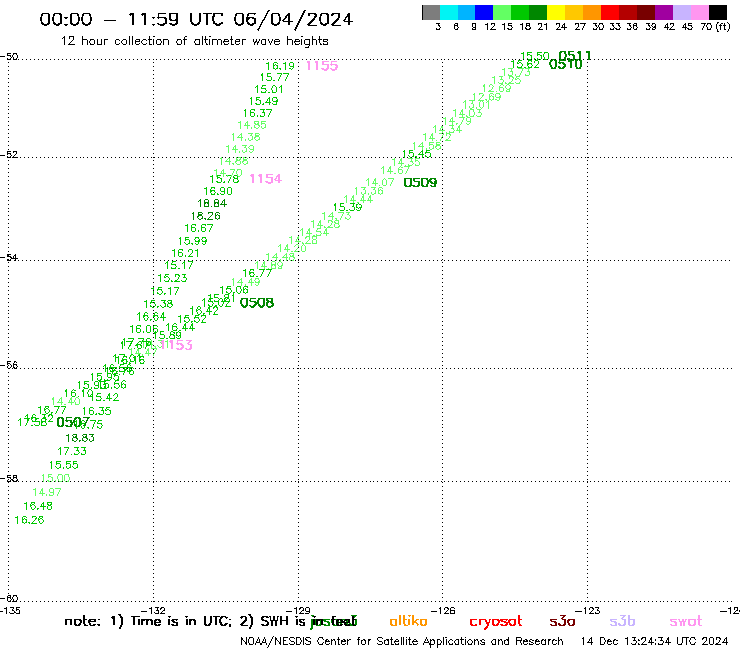The height and width of the screenshot is (650, 740).
Task: Click the 'NOAA/NESDIS Center for Satellite Applications and Research' credit
Action: [x=402, y=641]
